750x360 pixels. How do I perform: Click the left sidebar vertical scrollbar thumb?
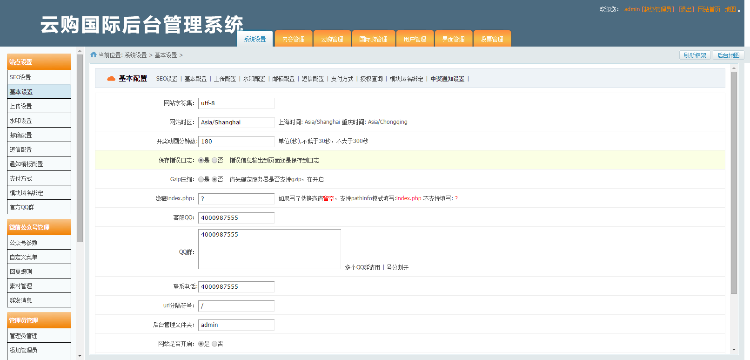[x=80, y=148]
